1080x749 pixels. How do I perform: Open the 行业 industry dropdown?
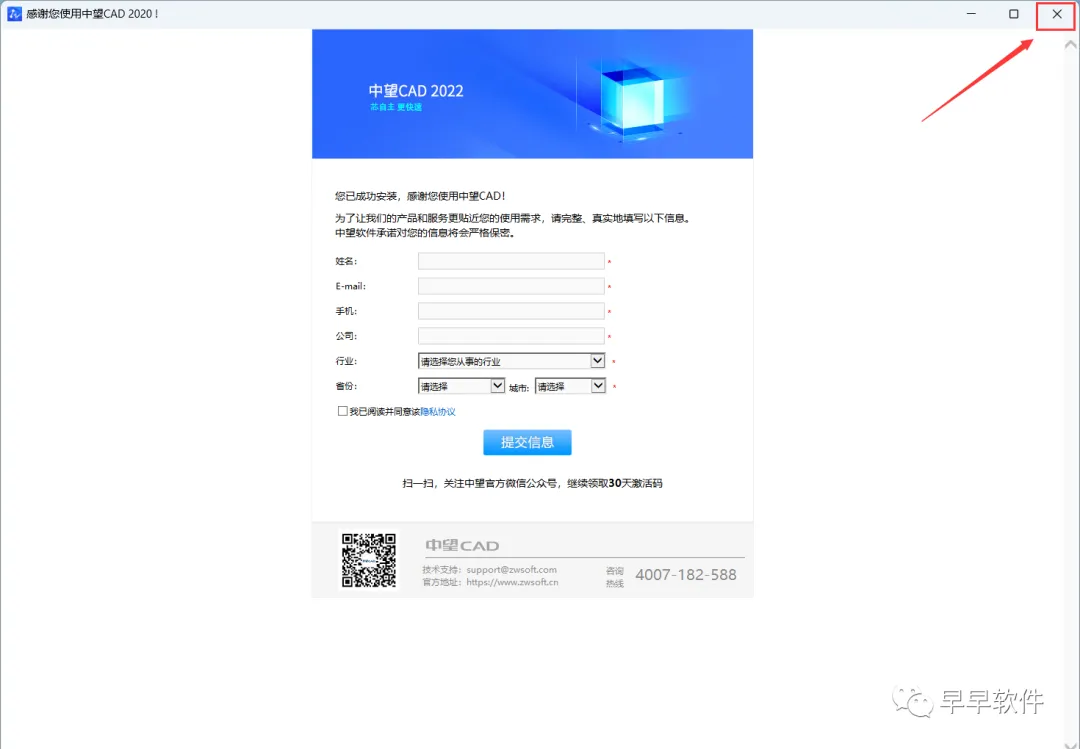pos(511,361)
